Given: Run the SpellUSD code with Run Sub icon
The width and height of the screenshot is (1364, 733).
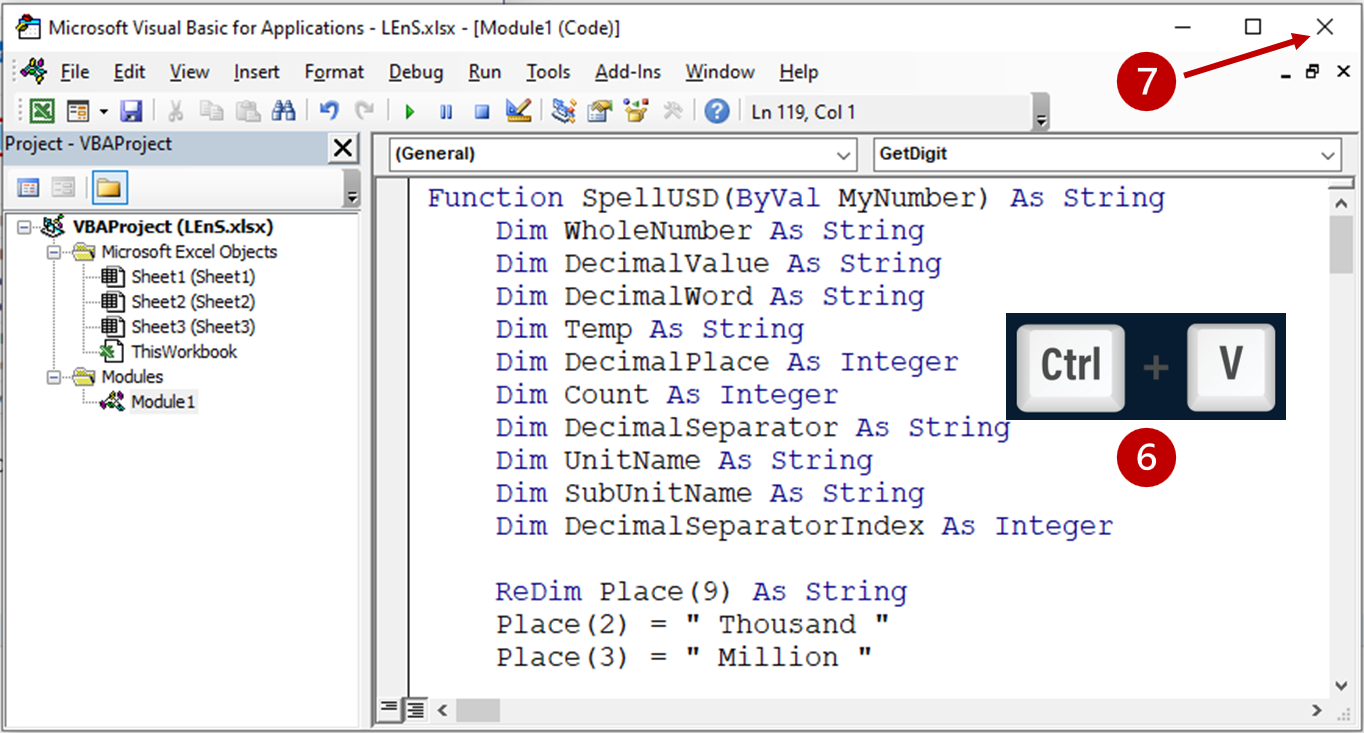Looking at the screenshot, I should (410, 110).
